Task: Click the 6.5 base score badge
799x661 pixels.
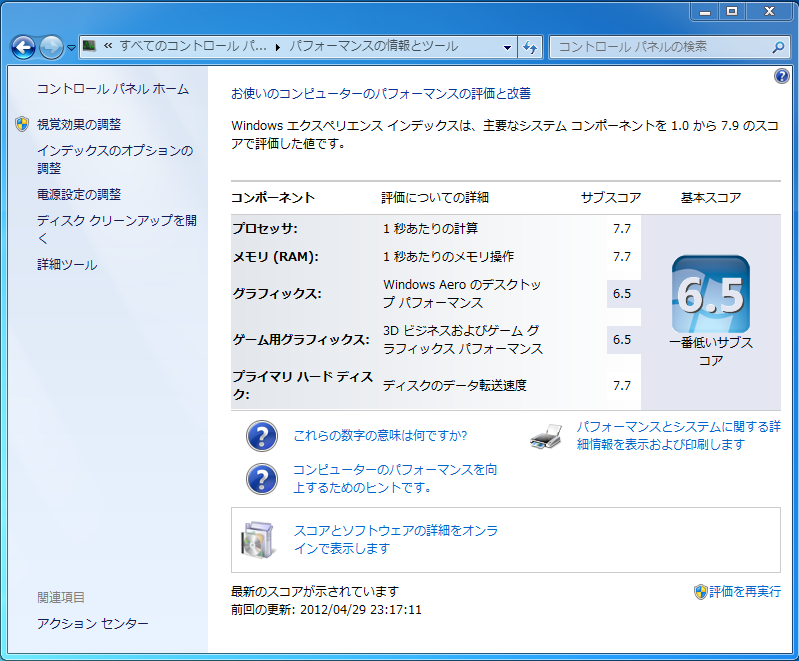Action: click(x=710, y=294)
